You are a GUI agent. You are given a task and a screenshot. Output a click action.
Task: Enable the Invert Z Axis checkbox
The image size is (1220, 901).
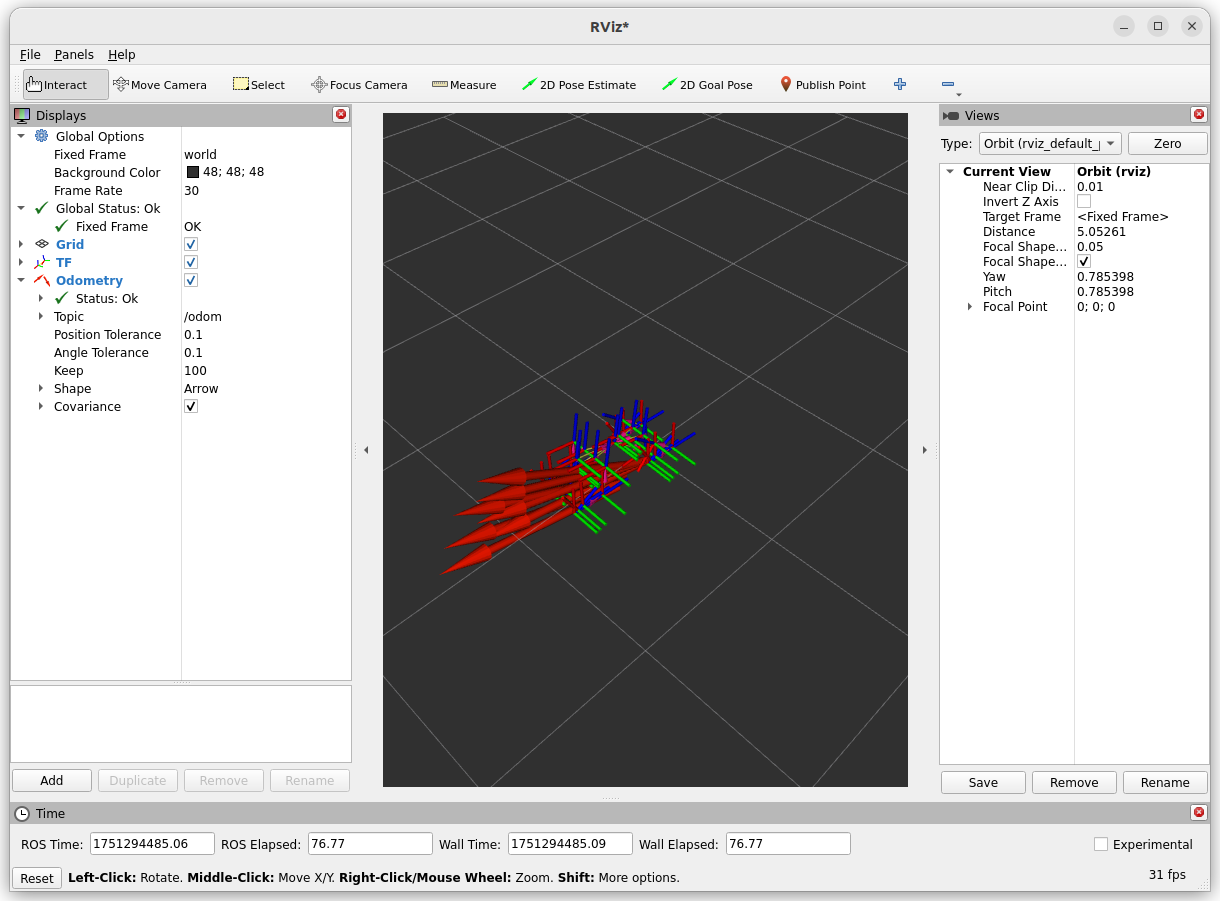[1084, 201]
